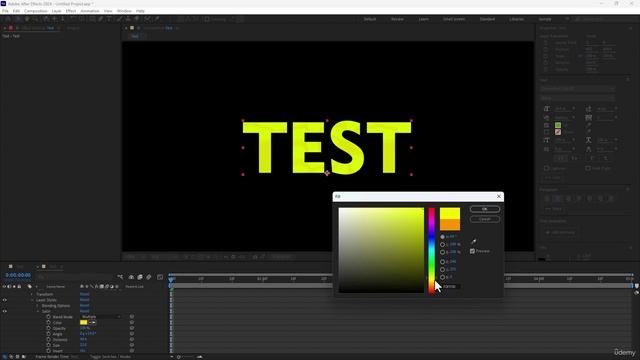The height and width of the screenshot is (360, 640).
Task: Click the stopwatch beside Angle
Action: (x=49, y=334)
